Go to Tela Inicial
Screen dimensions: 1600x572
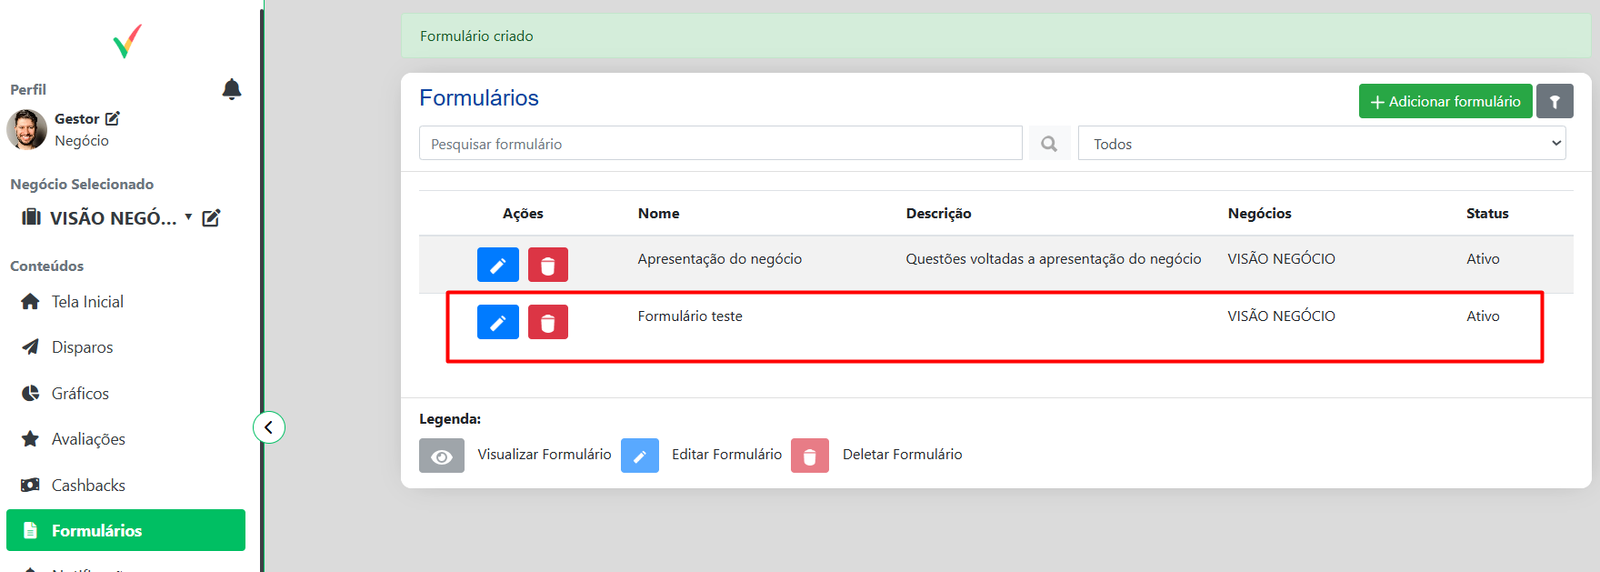click(87, 302)
